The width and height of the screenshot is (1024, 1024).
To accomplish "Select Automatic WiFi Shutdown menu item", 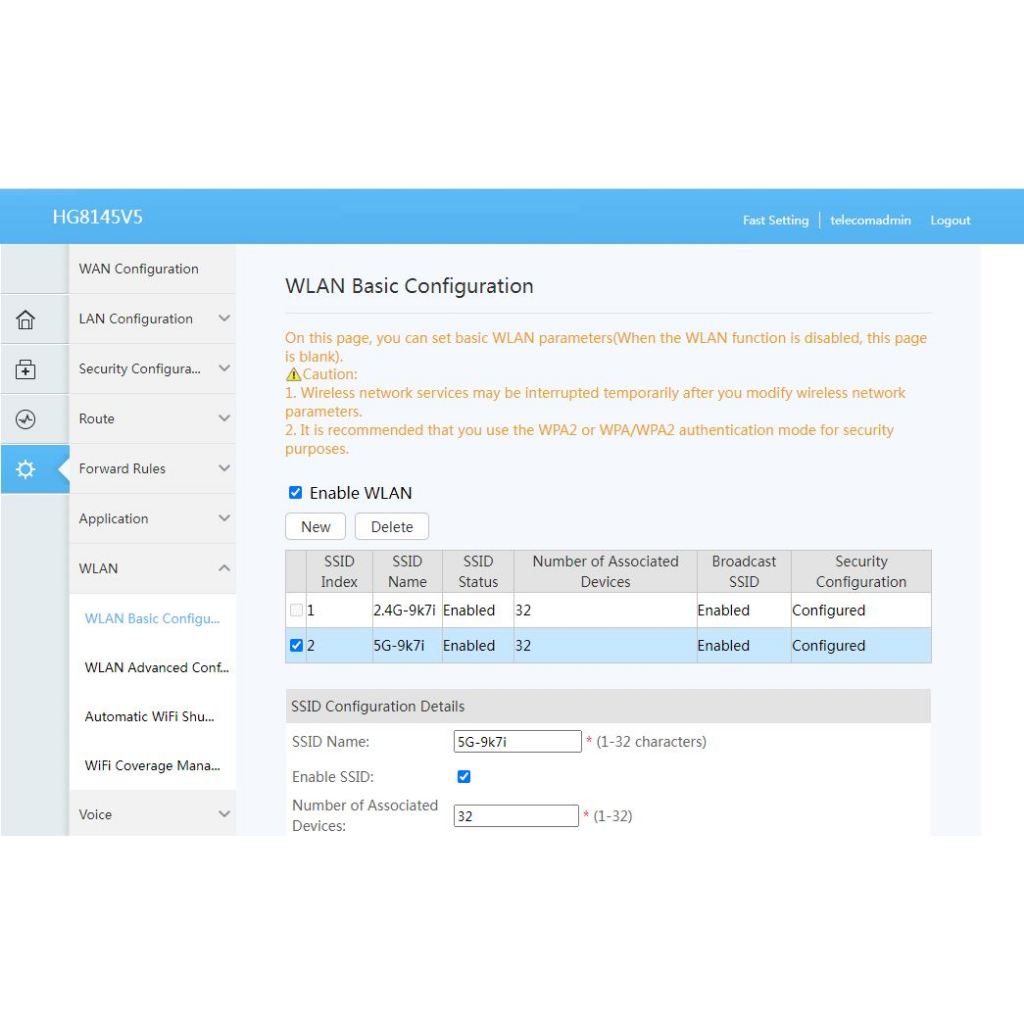I will click(x=150, y=717).
